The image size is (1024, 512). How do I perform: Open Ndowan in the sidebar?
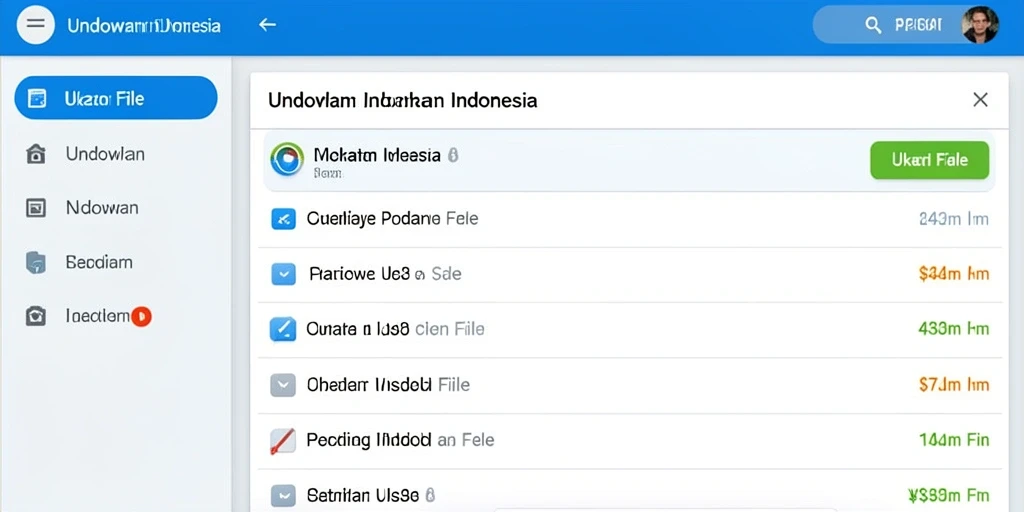click(x=102, y=208)
